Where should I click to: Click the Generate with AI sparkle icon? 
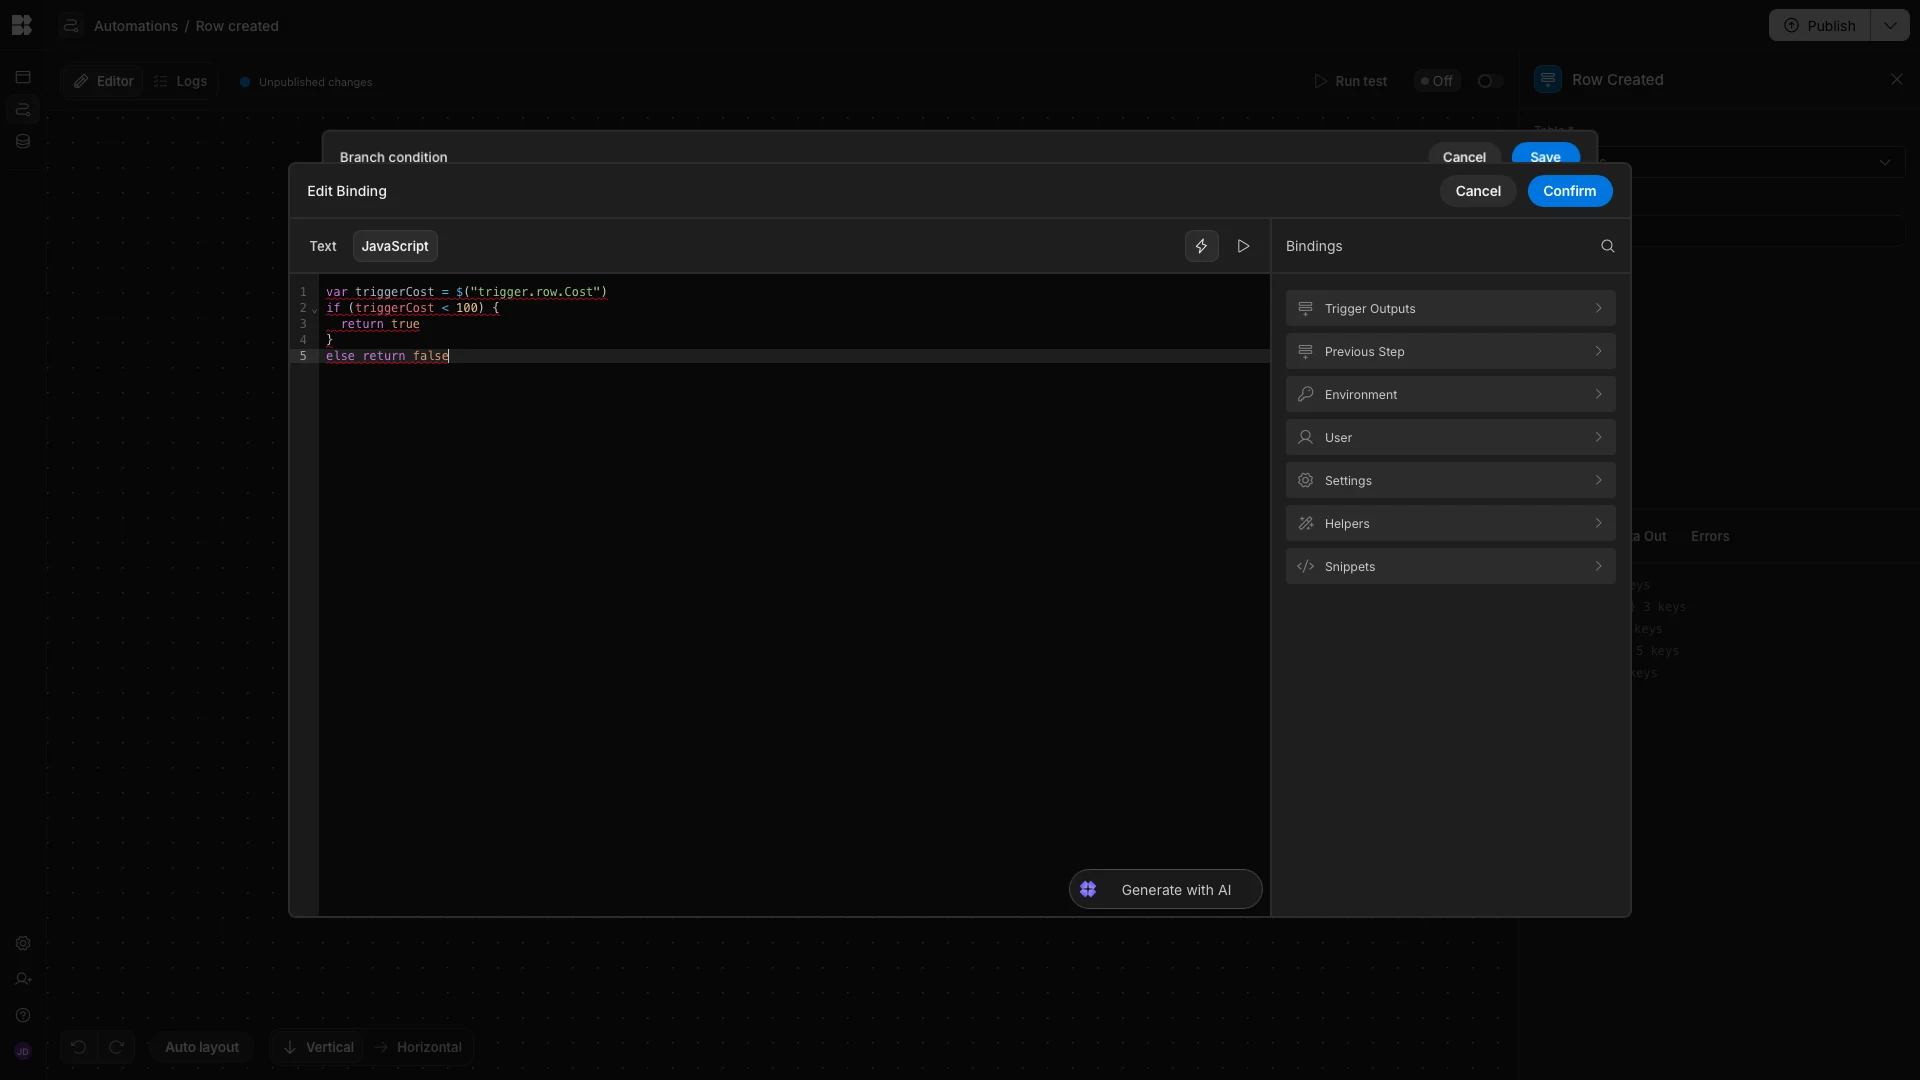coord(1088,890)
